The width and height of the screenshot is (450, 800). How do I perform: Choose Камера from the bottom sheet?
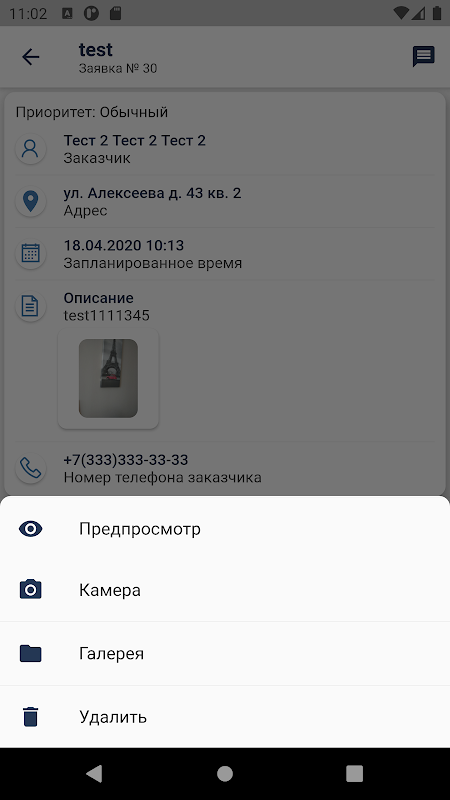[x=225, y=590]
